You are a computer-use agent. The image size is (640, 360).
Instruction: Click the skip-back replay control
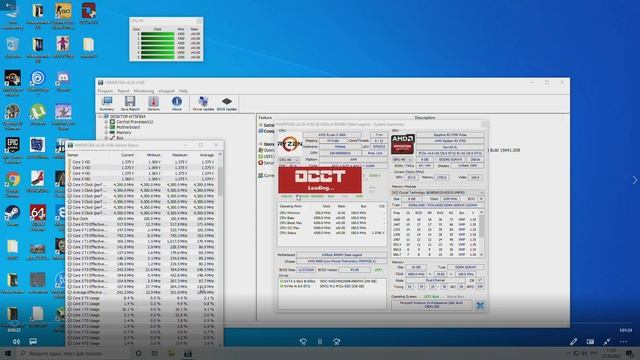click(x=303, y=342)
